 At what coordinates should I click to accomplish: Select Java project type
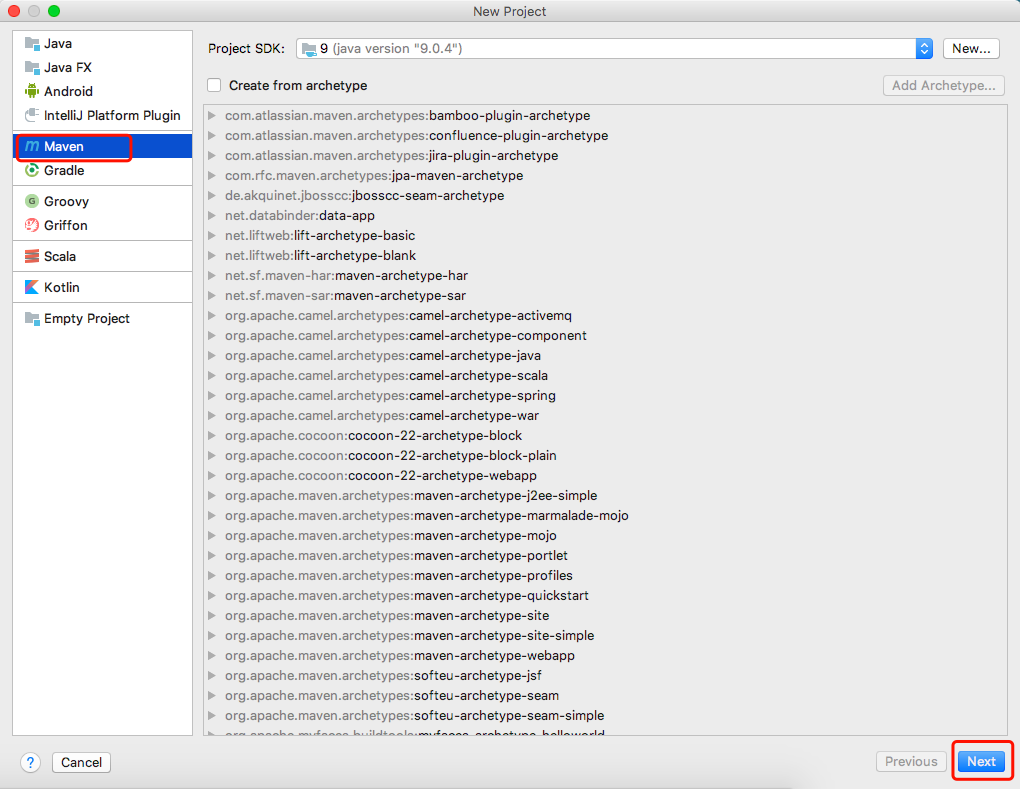[102, 44]
